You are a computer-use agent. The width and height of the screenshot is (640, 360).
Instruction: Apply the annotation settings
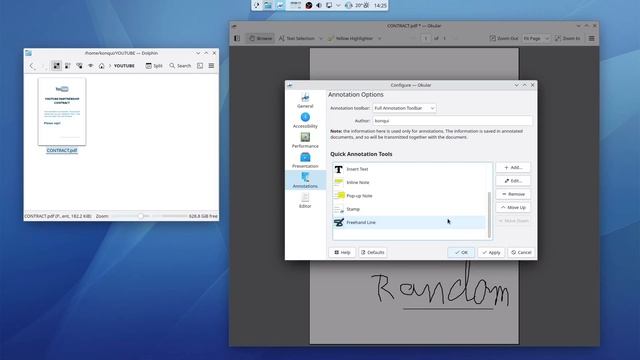pyautogui.click(x=491, y=253)
